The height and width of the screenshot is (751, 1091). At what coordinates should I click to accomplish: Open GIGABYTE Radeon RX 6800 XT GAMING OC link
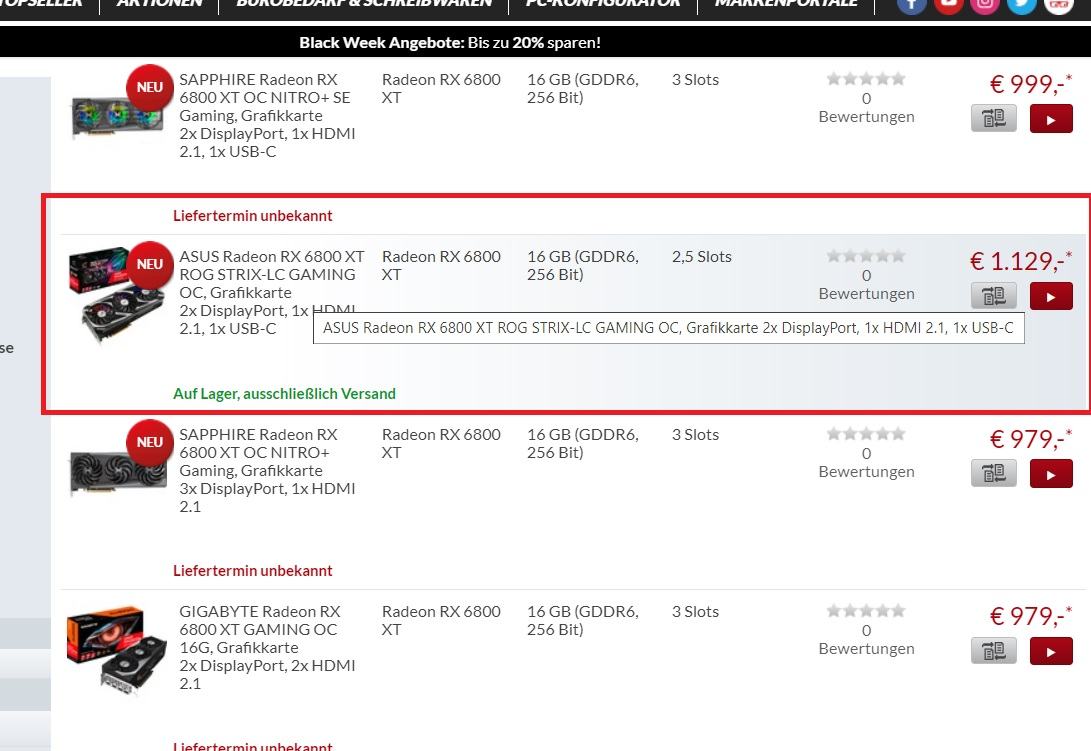pyautogui.click(x=267, y=647)
